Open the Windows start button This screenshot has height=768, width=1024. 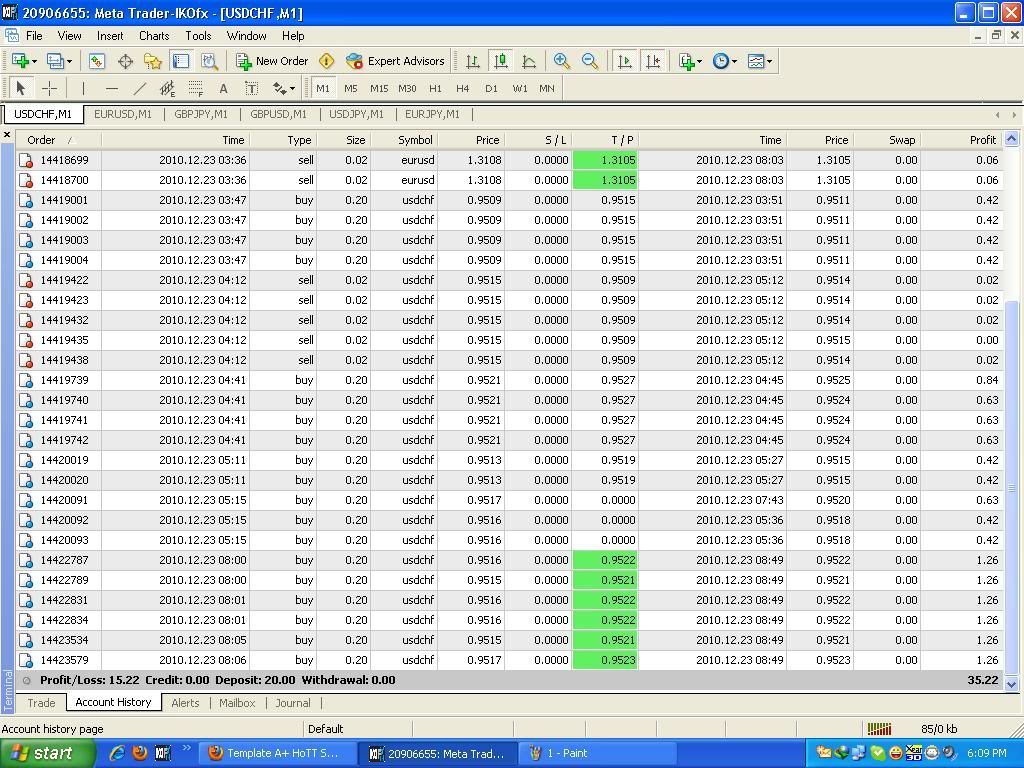point(47,753)
